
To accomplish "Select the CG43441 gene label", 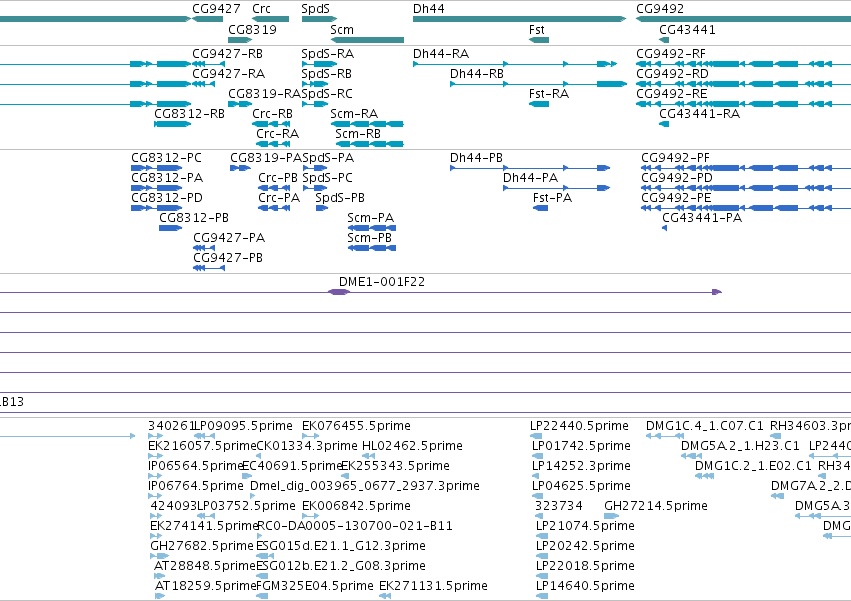I will point(687,30).
